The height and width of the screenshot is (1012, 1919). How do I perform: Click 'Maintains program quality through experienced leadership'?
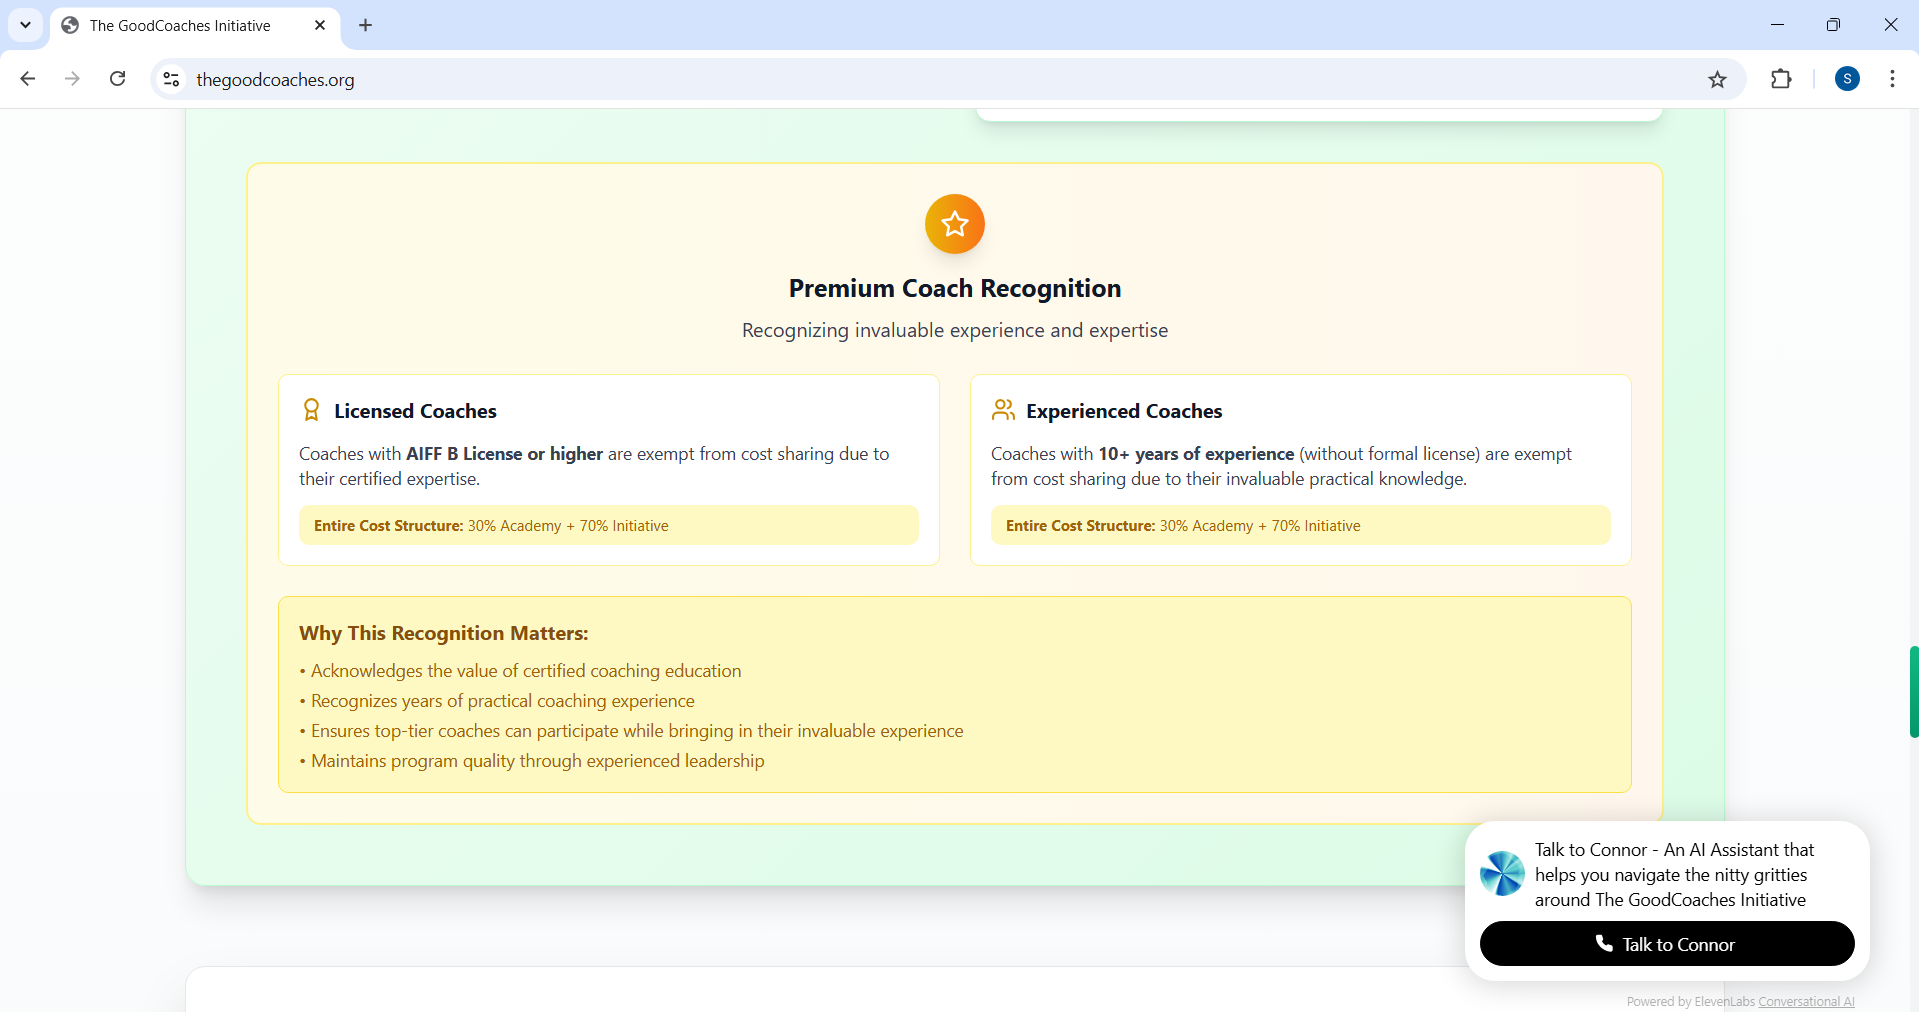tap(537, 761)
